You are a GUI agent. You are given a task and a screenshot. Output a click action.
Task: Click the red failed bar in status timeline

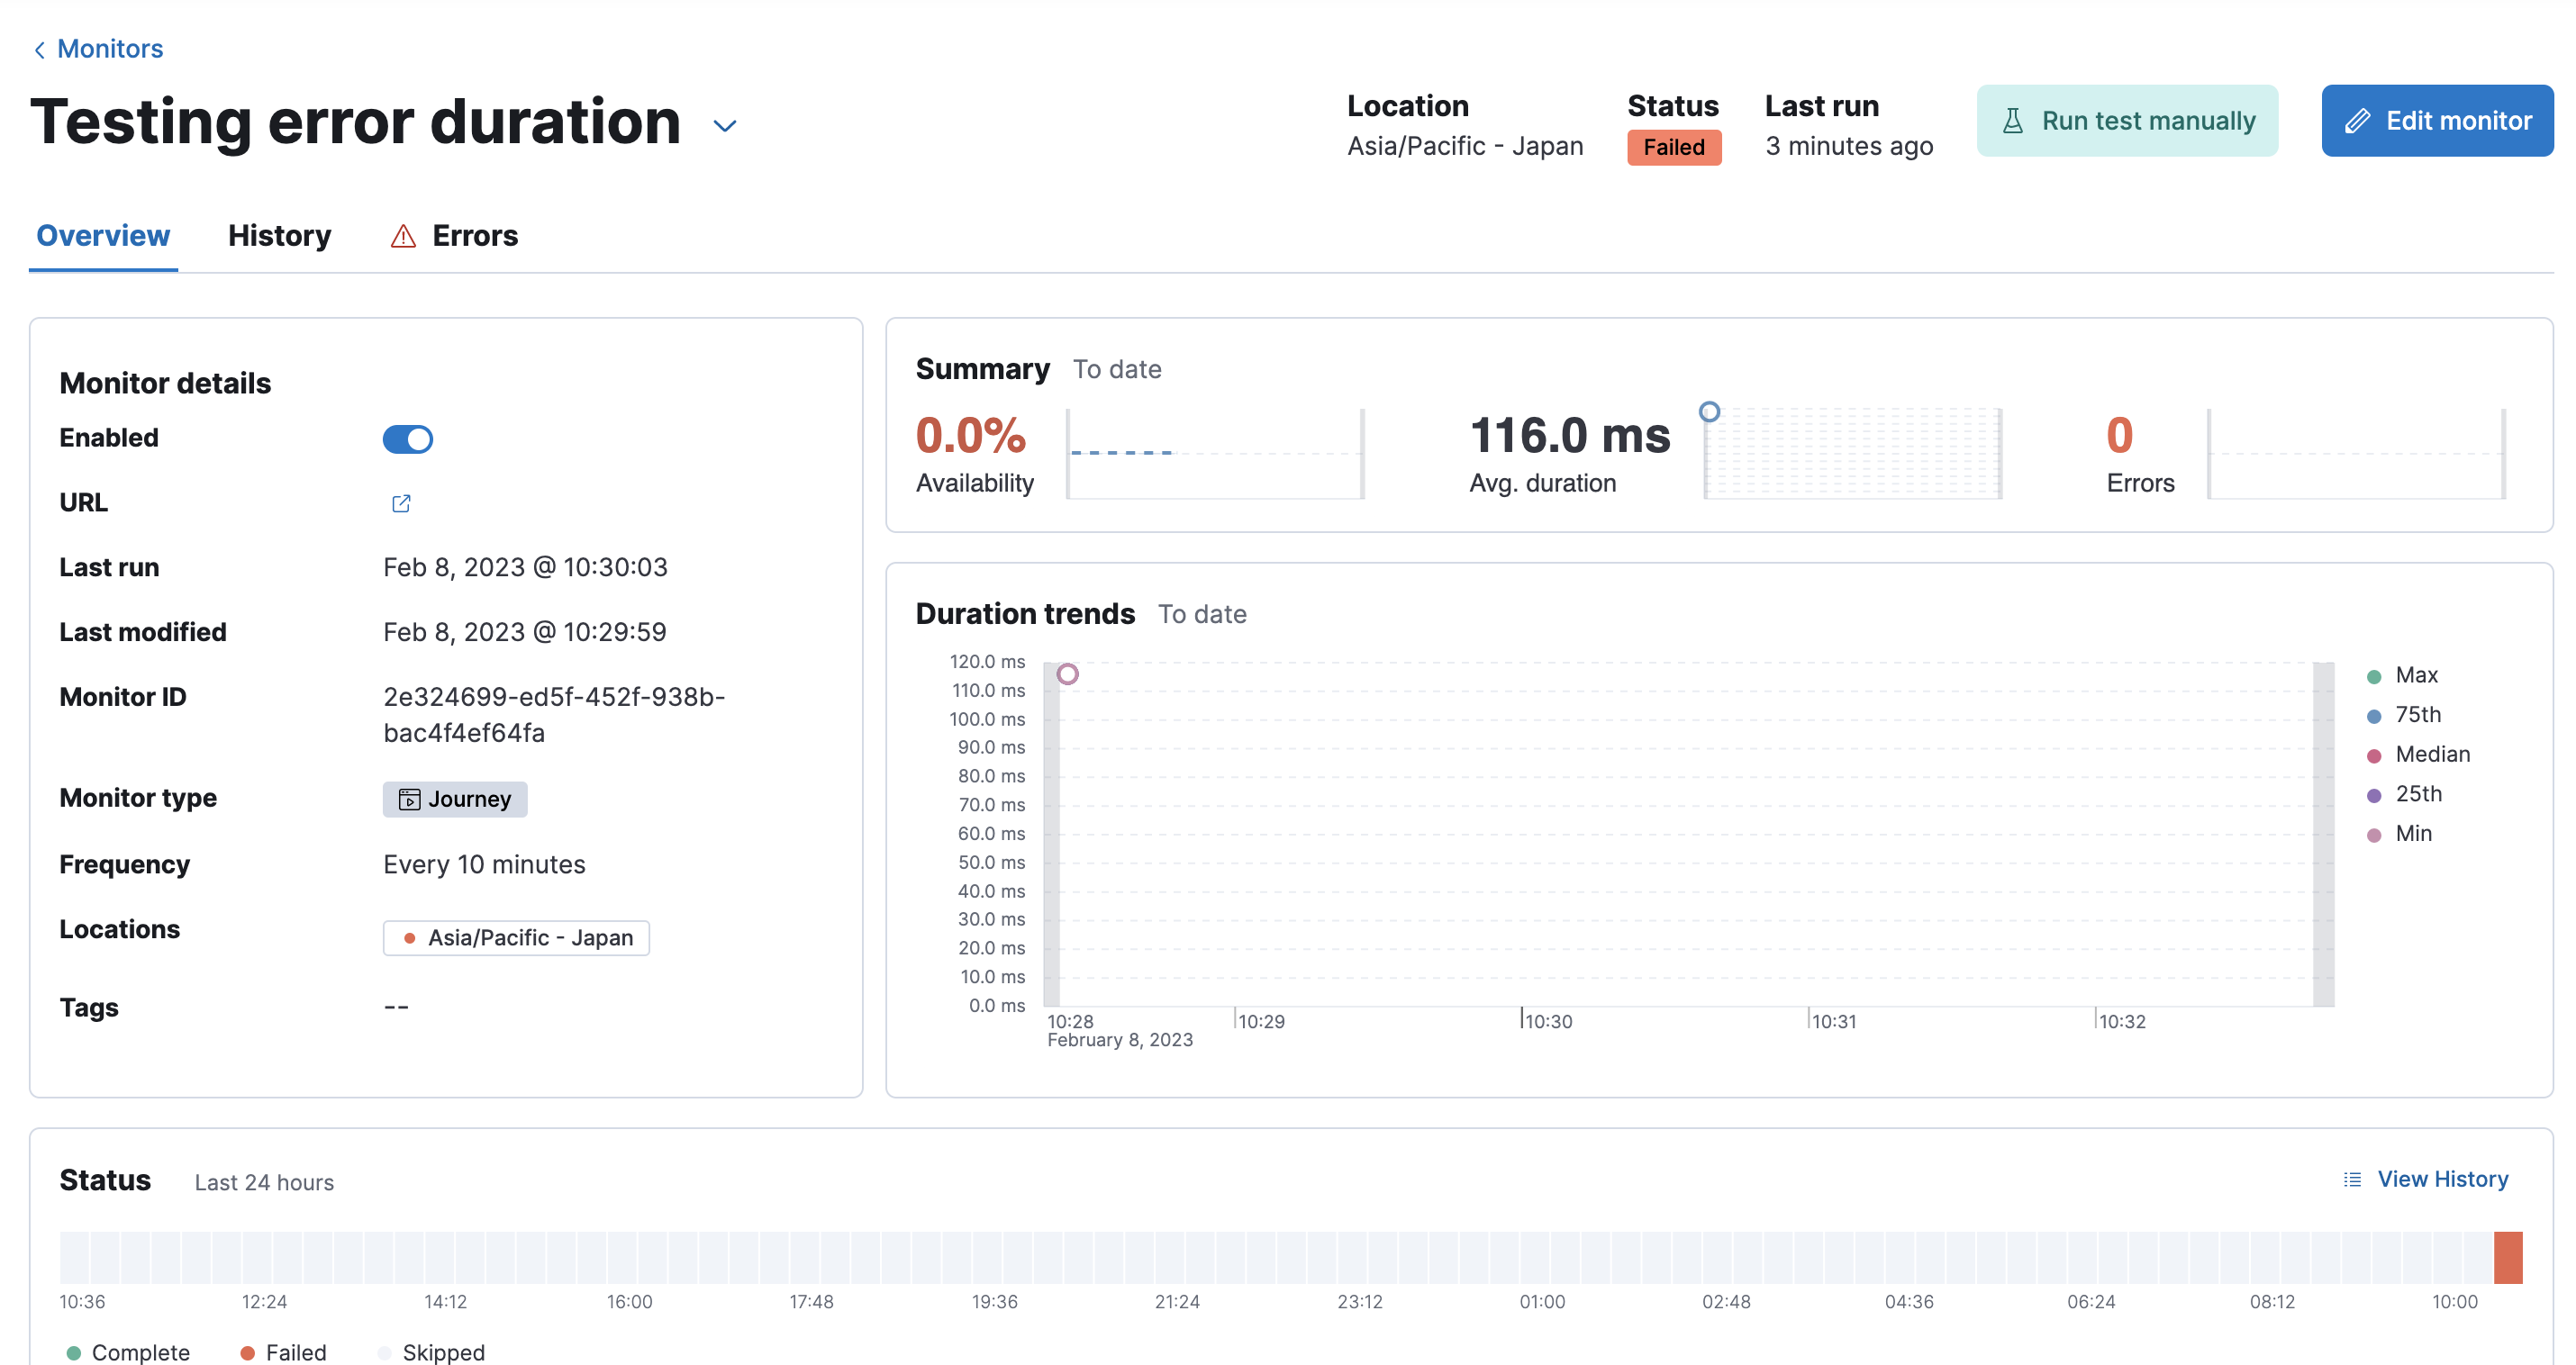tap(2507, 1257)
